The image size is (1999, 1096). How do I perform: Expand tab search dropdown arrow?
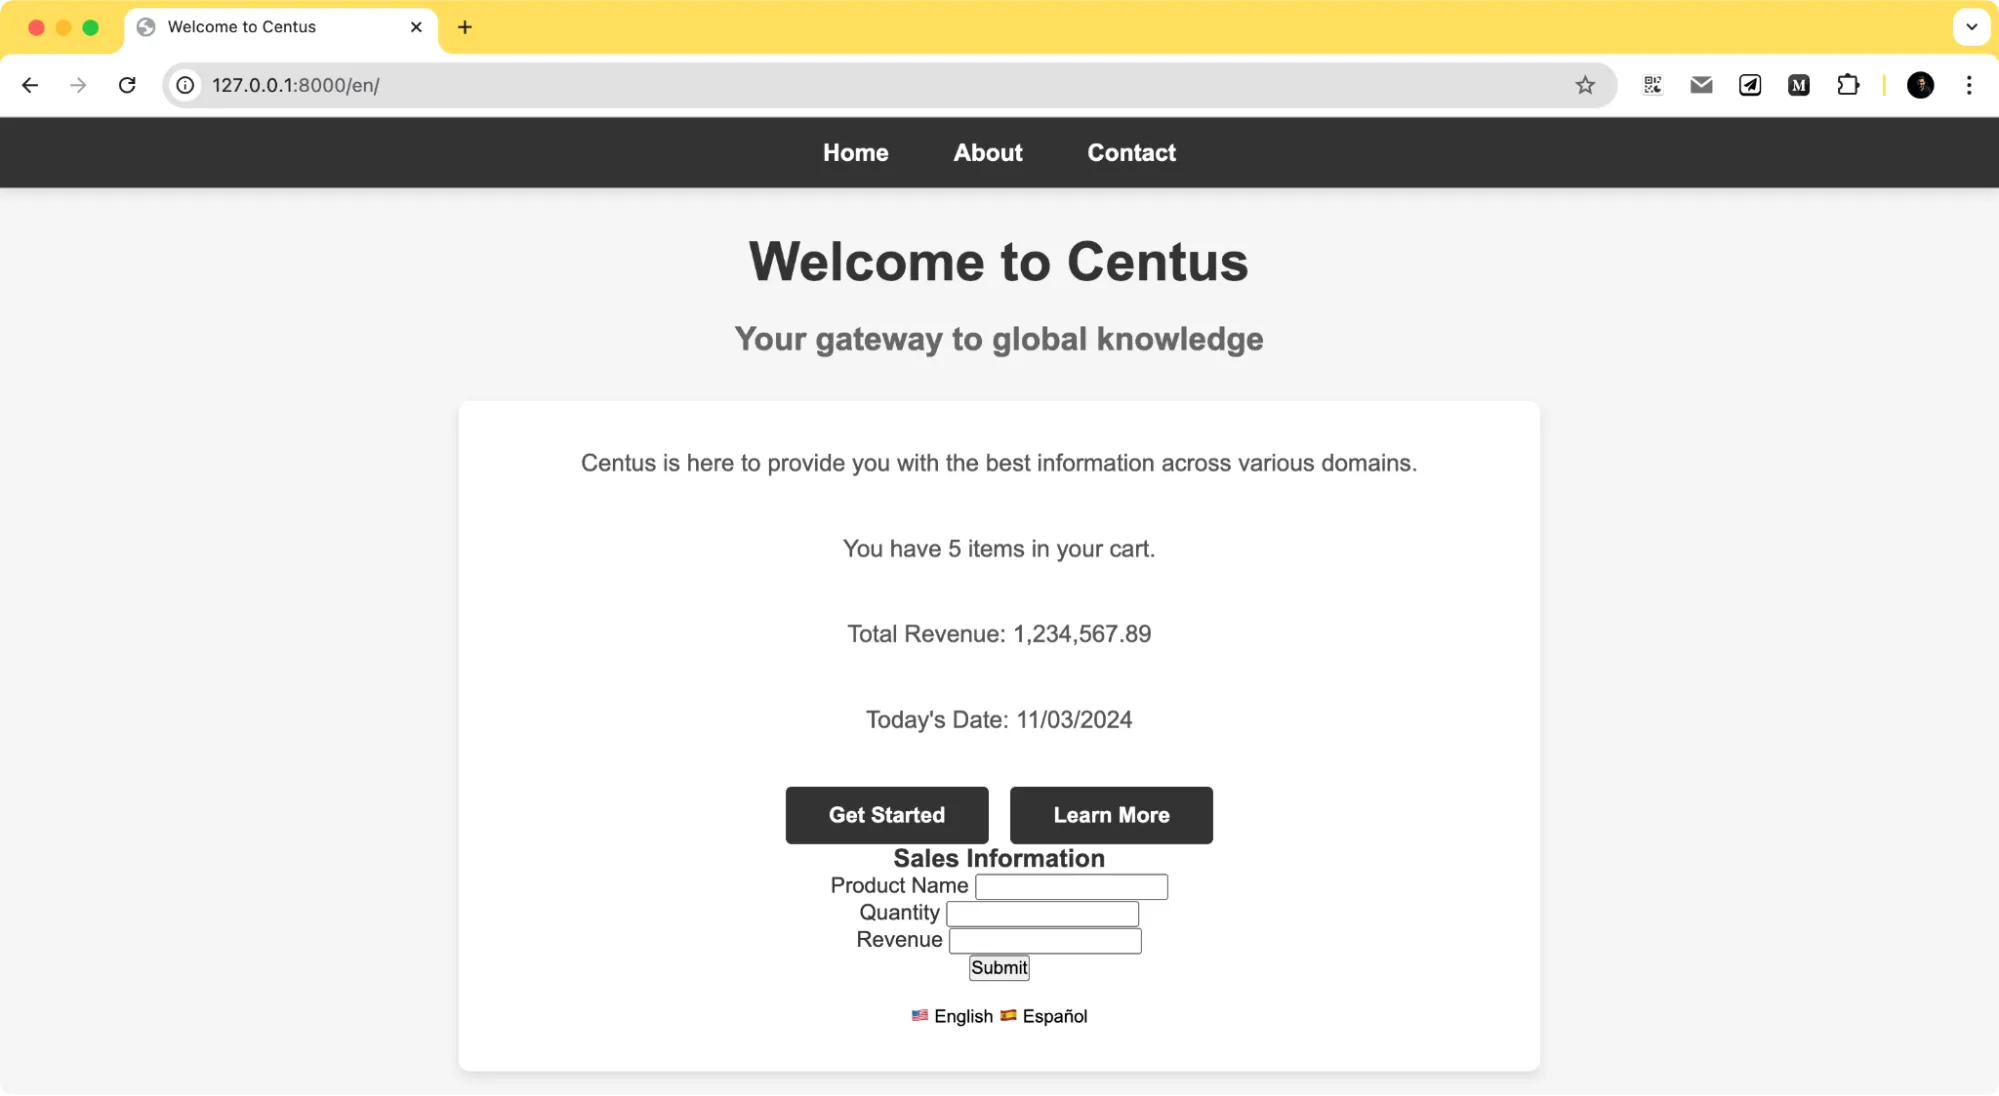coord(1971,27)
